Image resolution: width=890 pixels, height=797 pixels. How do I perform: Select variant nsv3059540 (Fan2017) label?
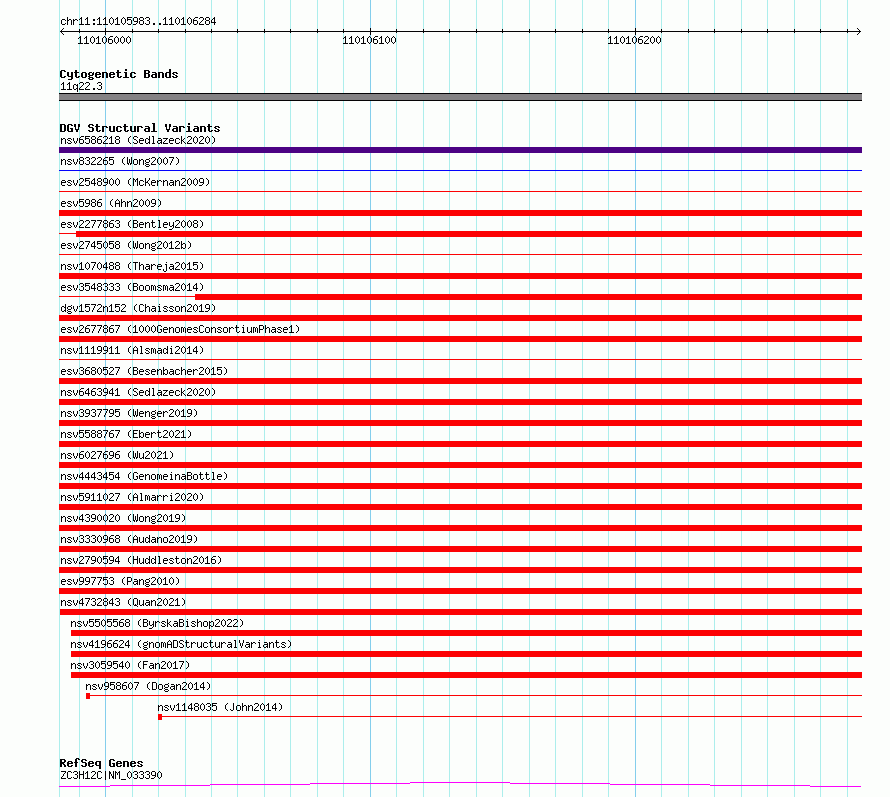pyautogui.click(x=130, y=665)
